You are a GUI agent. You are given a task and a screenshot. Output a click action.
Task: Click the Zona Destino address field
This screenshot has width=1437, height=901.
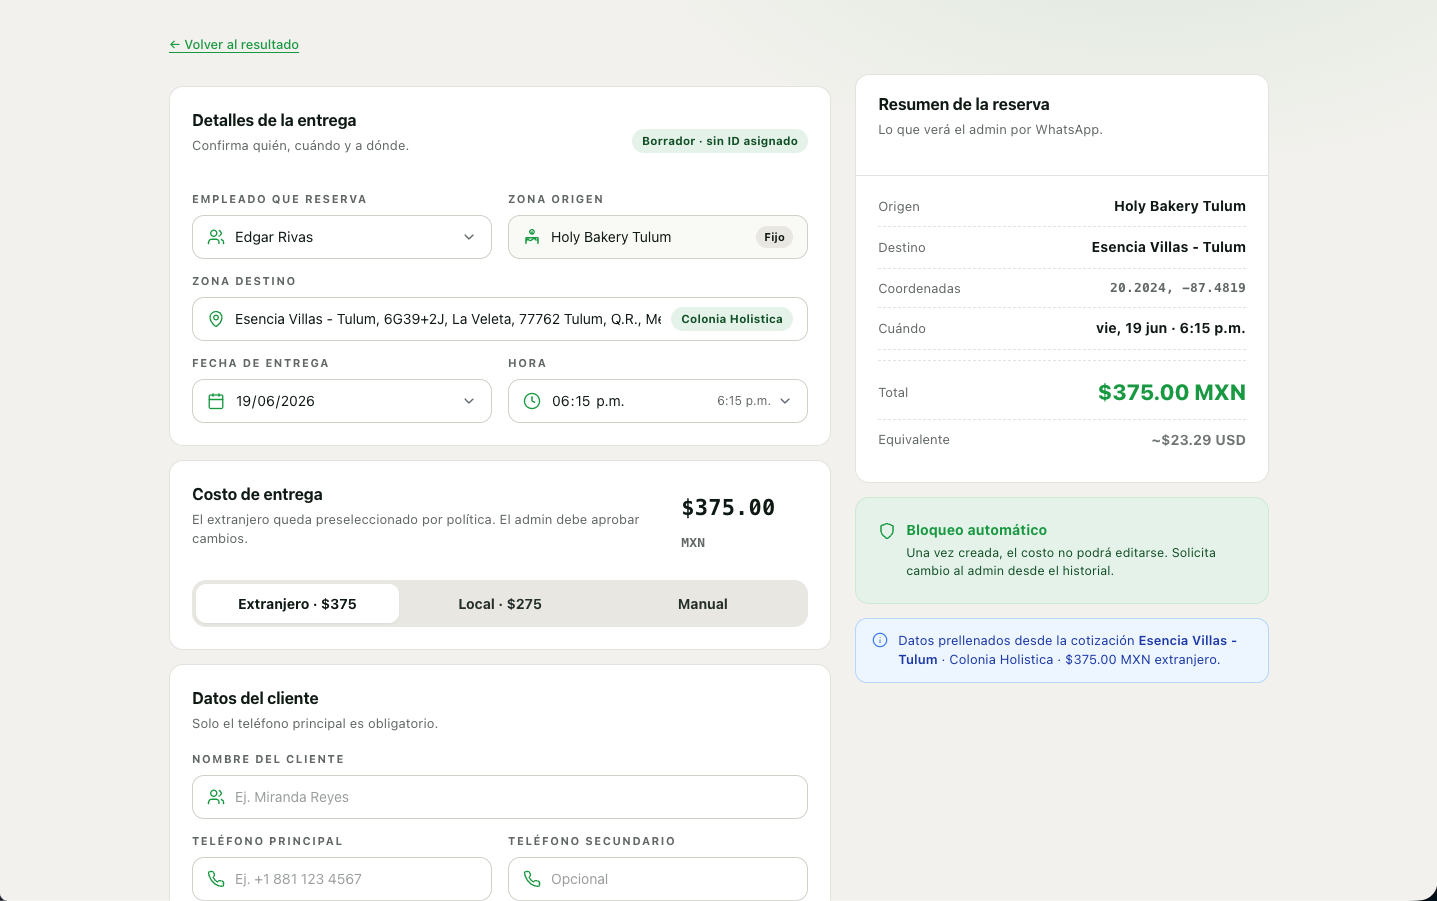[500, 319]
